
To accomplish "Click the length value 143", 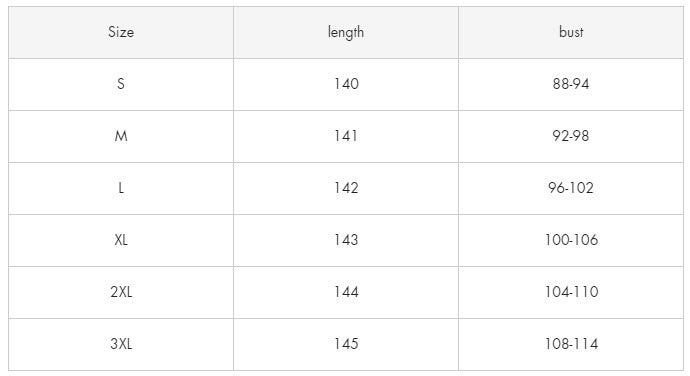I will (346, 240).
